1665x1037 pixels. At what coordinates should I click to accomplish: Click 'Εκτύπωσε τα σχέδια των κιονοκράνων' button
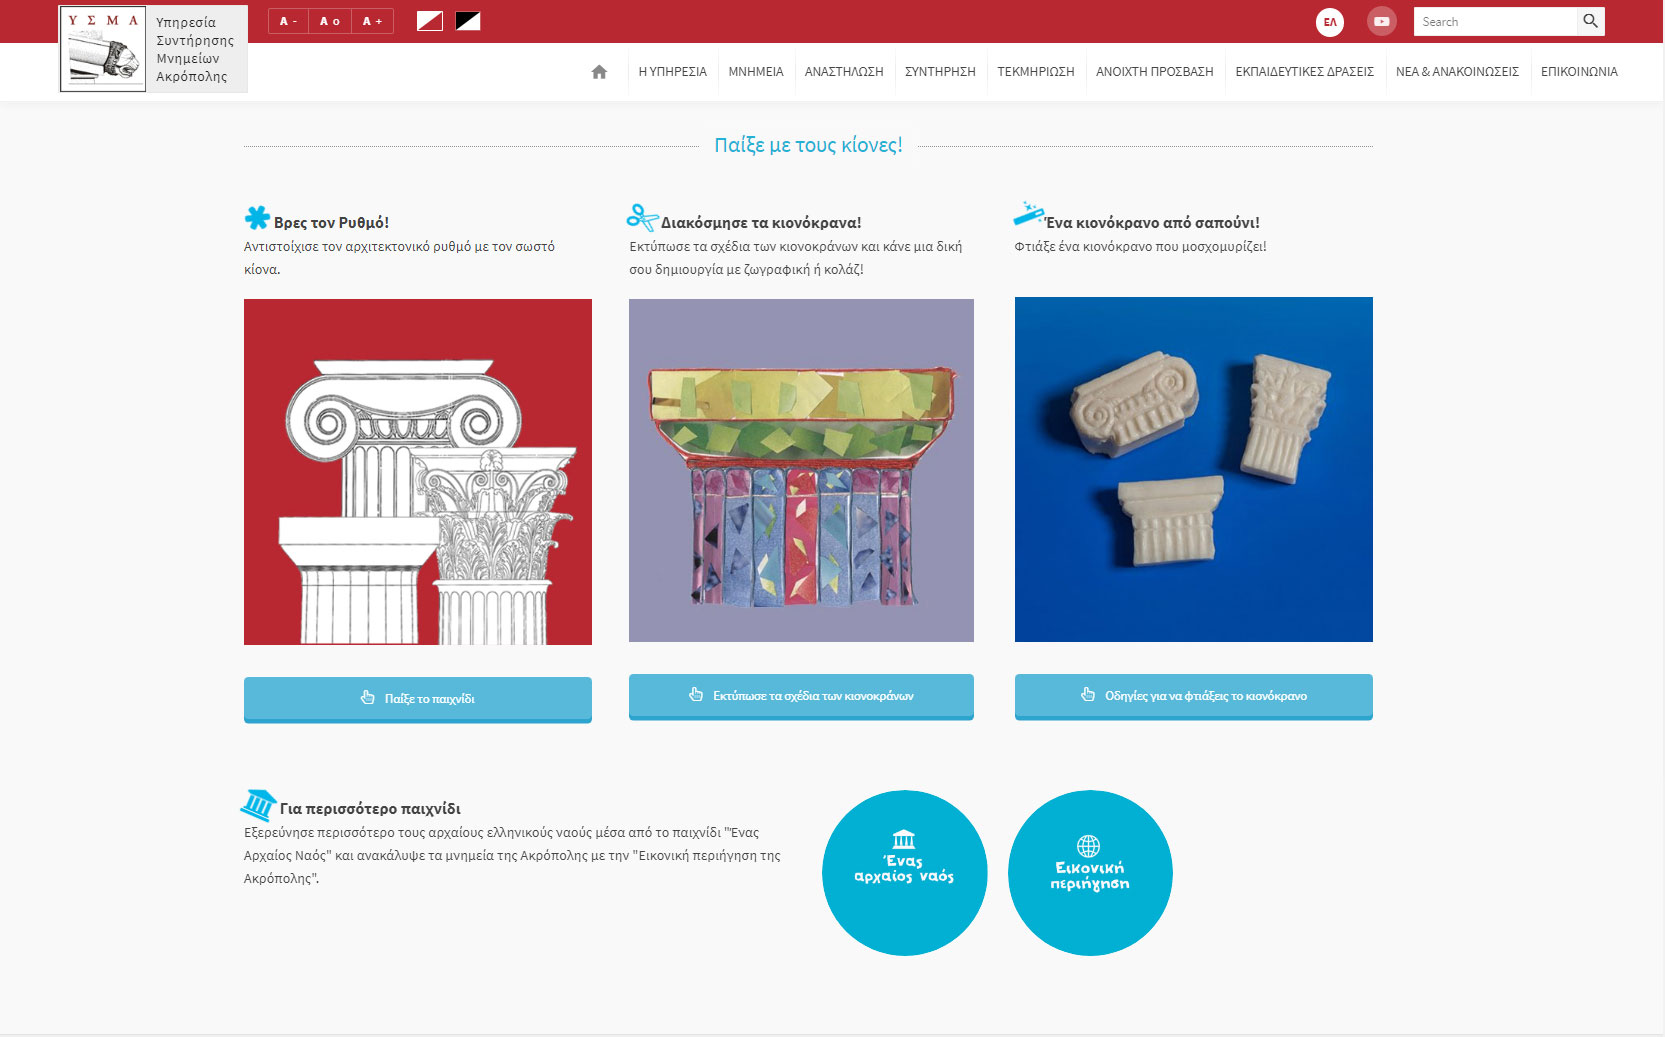(x=801, y=696)
